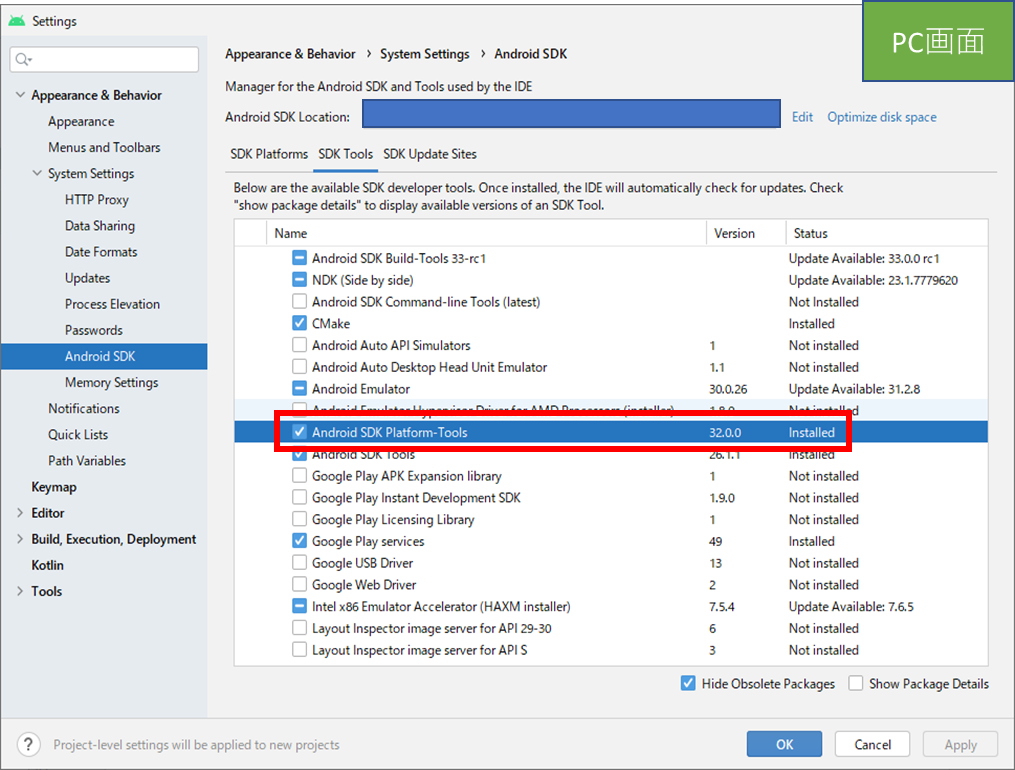Click Appearance & Behavior breadcrumb

(x=290, y=54)
